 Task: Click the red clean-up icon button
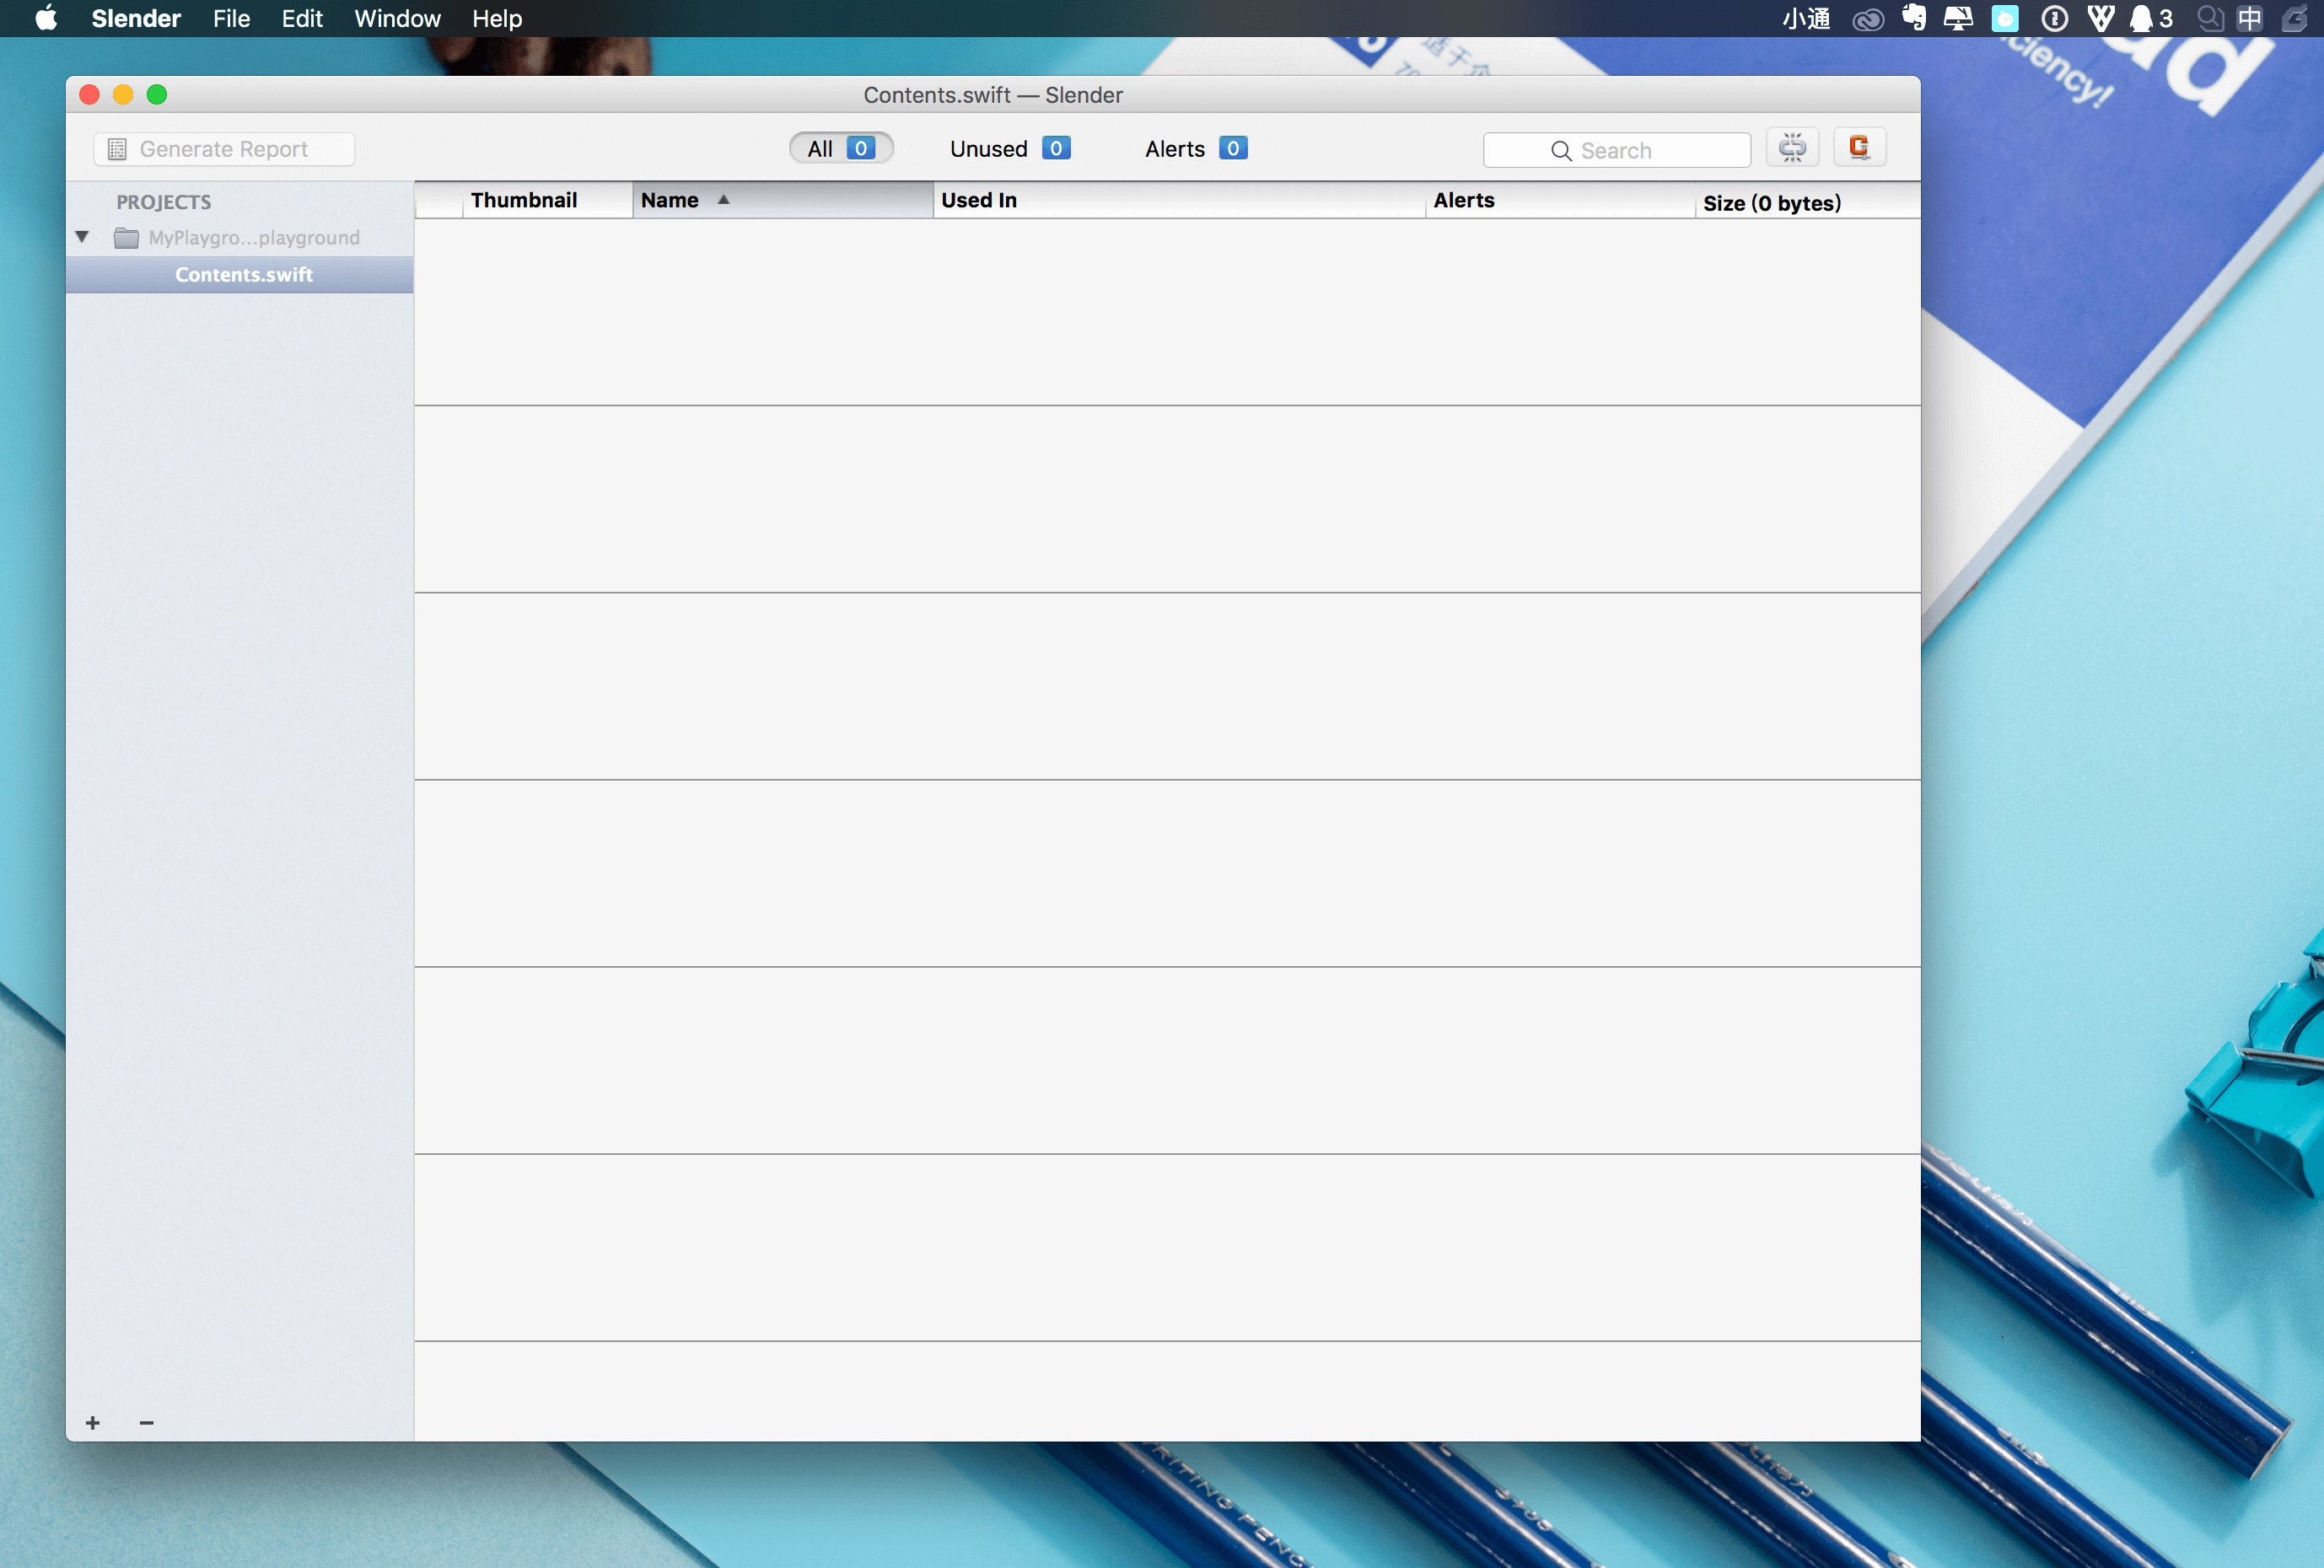pyautogui.click(x=1859, y=148)
